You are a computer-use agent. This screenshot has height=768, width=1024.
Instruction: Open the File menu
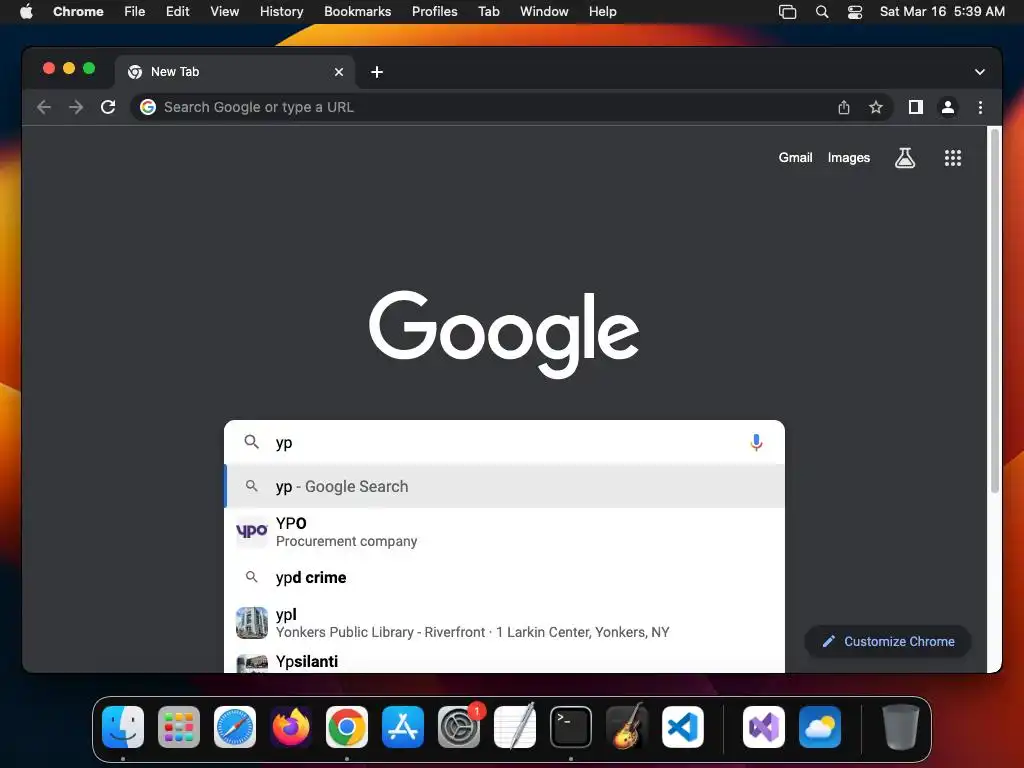(135, 11)
